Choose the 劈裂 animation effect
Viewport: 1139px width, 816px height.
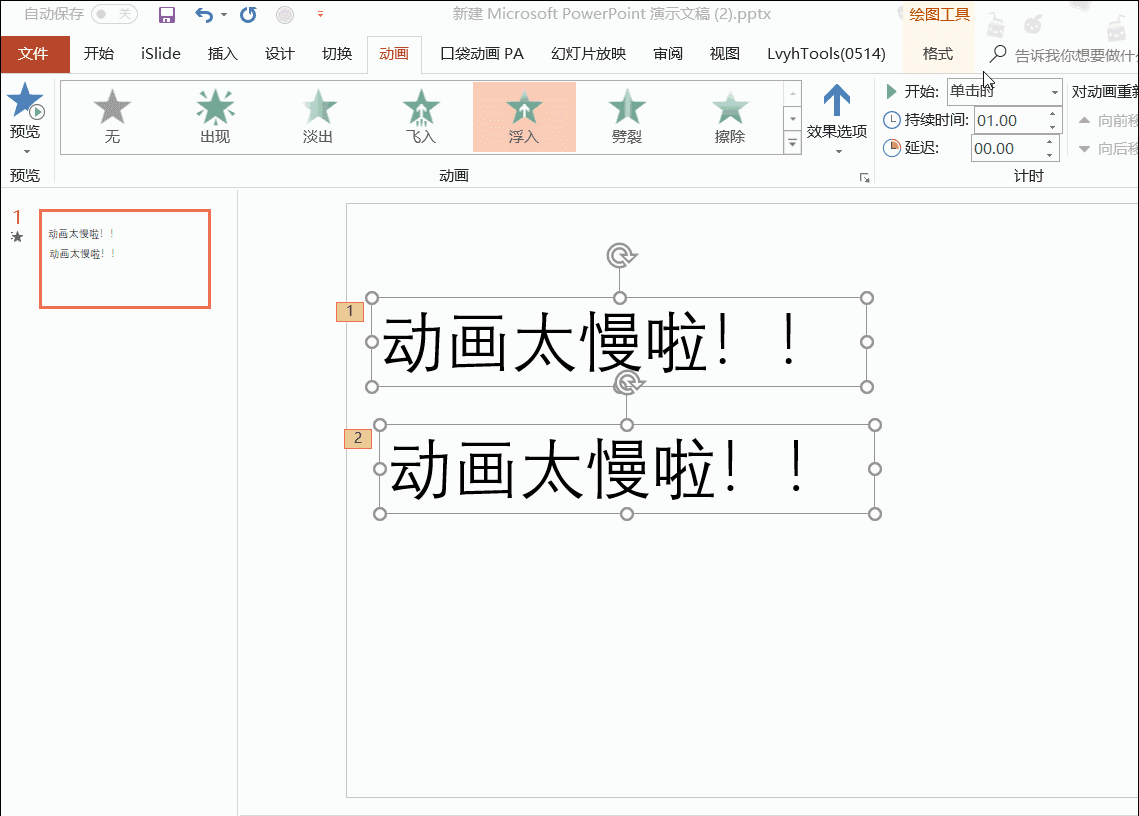click(627, 117)
